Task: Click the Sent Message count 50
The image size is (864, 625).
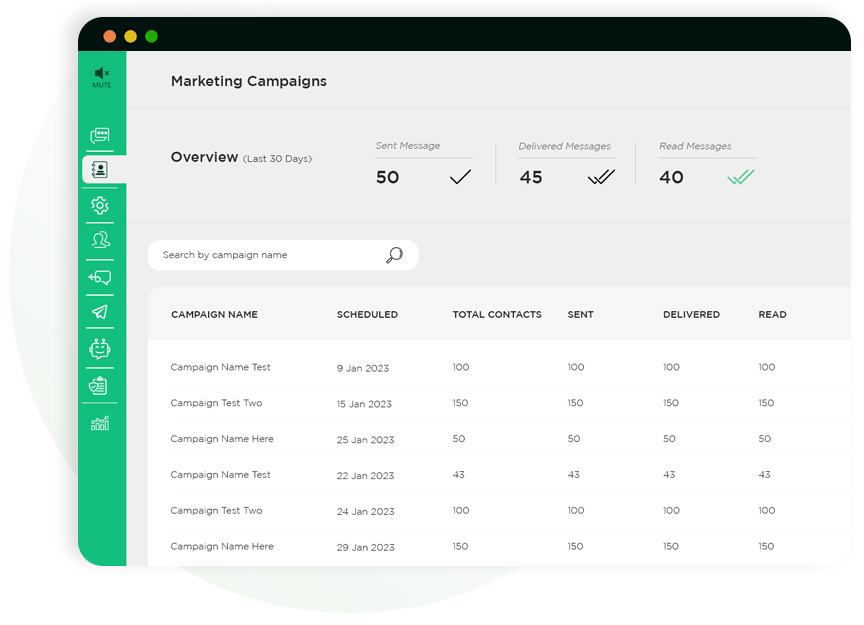Action: (x=387, y=177)
